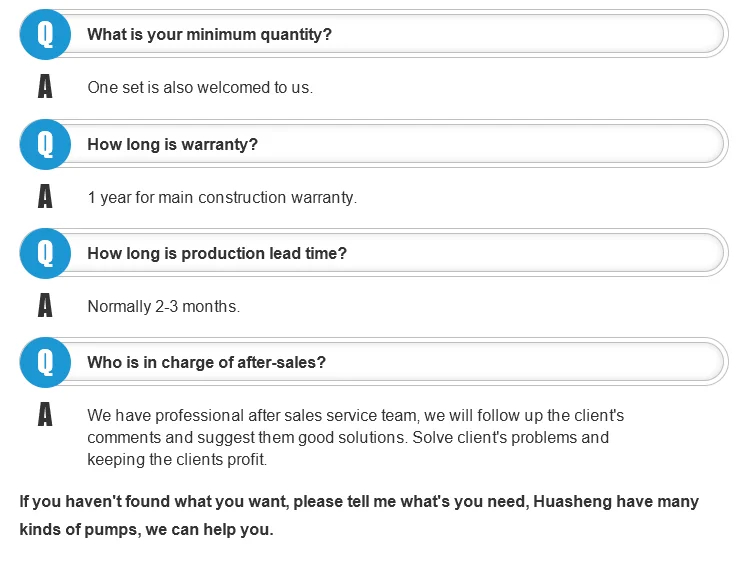Click the answer 'One set is also welcomed to us.'
The width and height of the screenshot is (750, 566).
(x=200, y=87)
